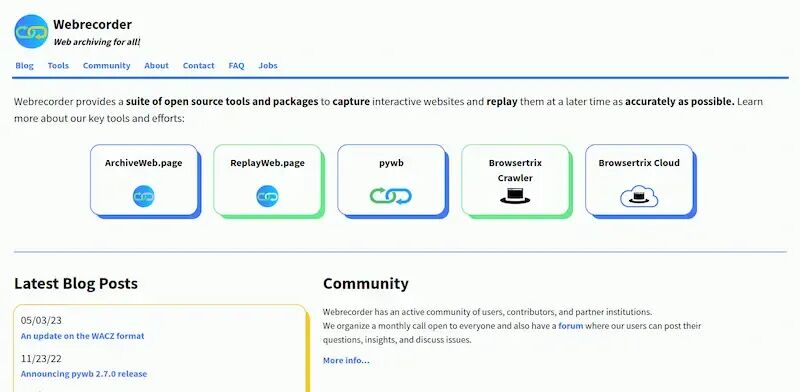
Task: Open the Contact nav item
Action: (198, 65)
